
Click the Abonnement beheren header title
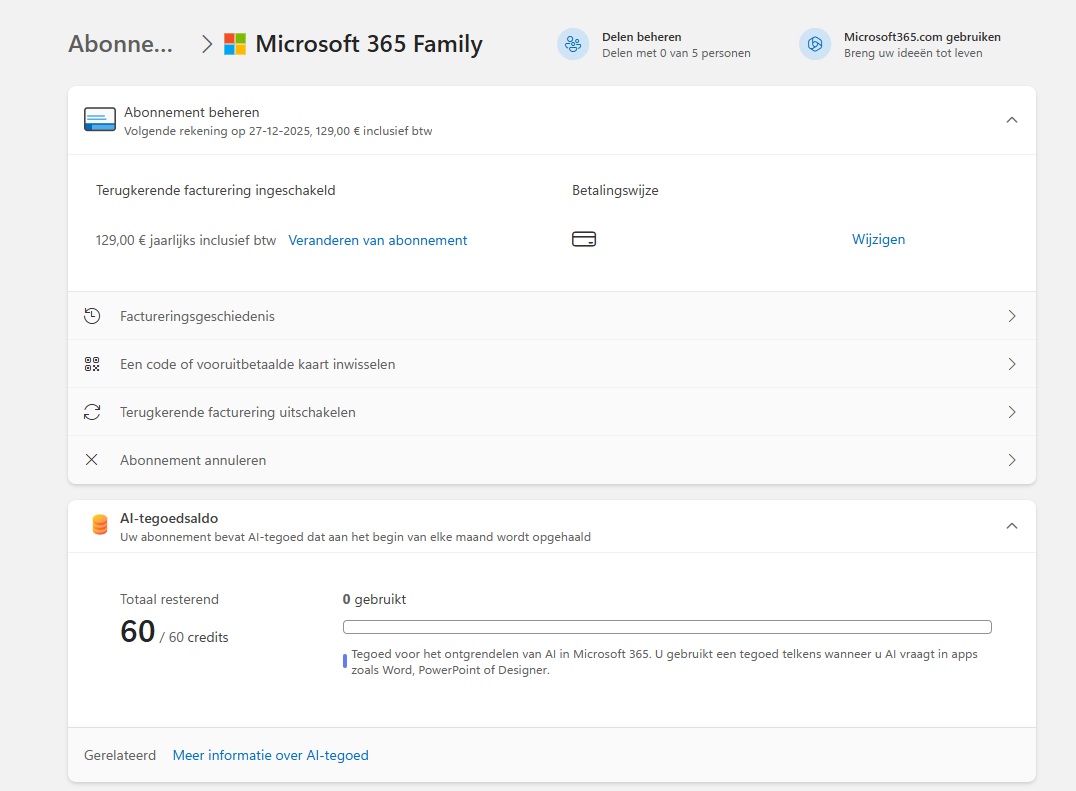click(191, 113)
